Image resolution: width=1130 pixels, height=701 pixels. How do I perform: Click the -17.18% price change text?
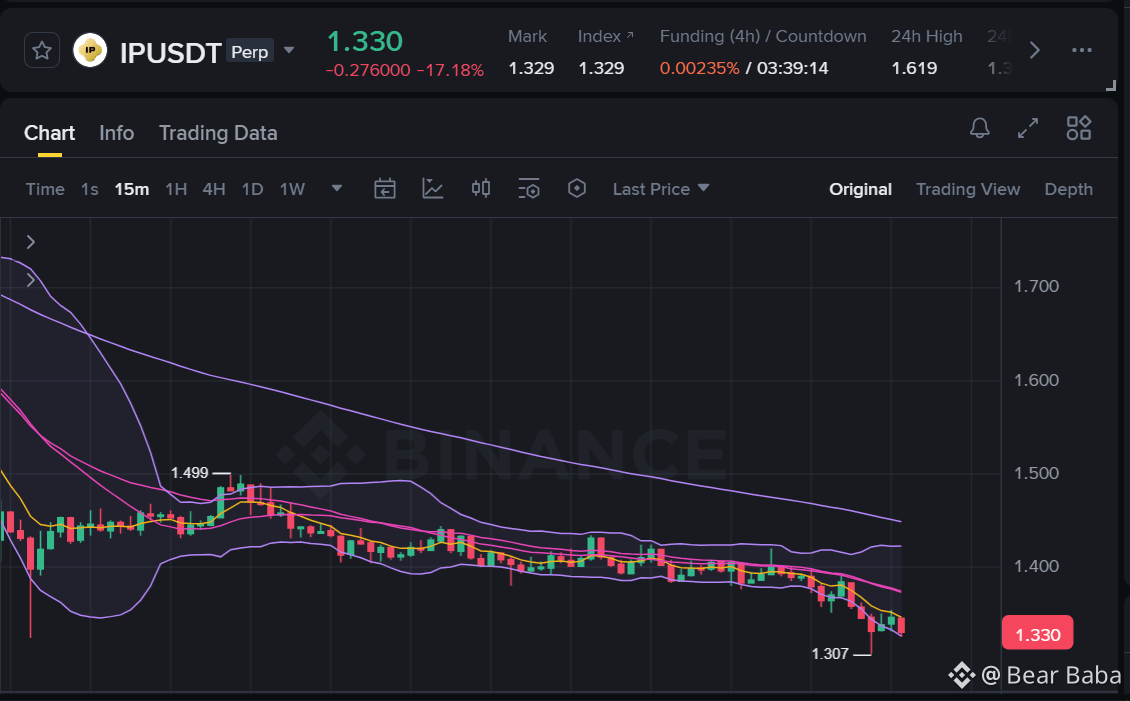(450, 71)
